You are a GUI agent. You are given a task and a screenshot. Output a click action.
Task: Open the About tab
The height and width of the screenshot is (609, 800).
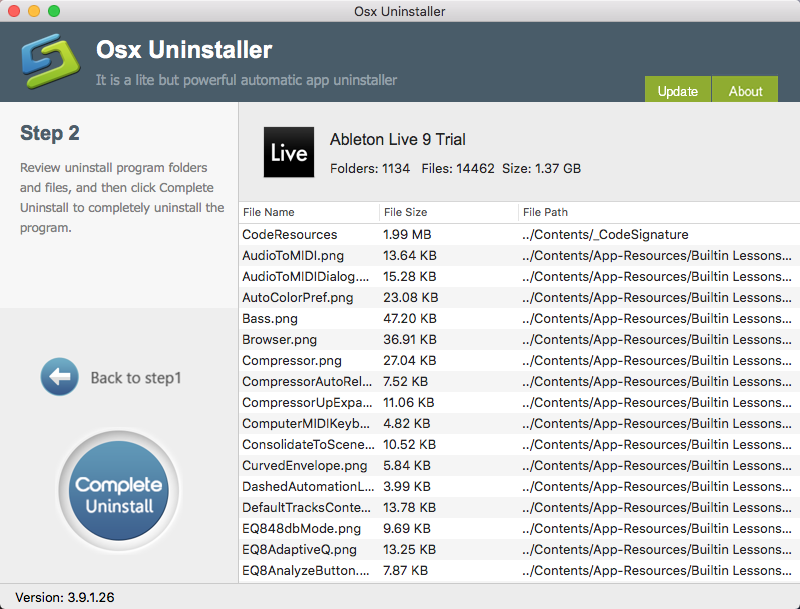[x=745, y=90]
